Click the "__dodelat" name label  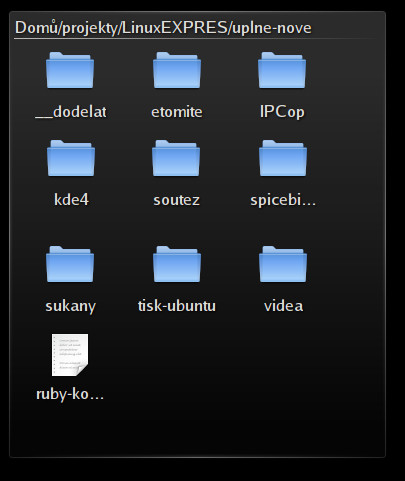click(71, 112)
